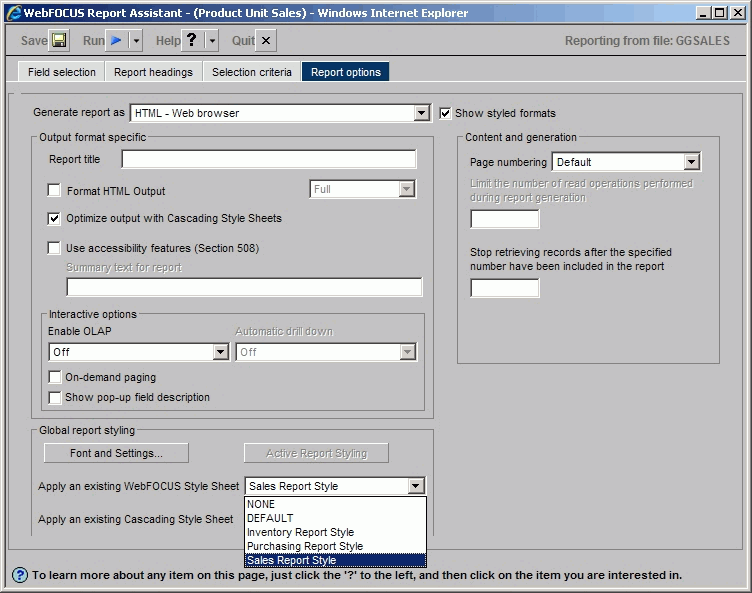The image size is (752, 593).
Task: Click the Active Report Styling button
Action: [316, 453]
